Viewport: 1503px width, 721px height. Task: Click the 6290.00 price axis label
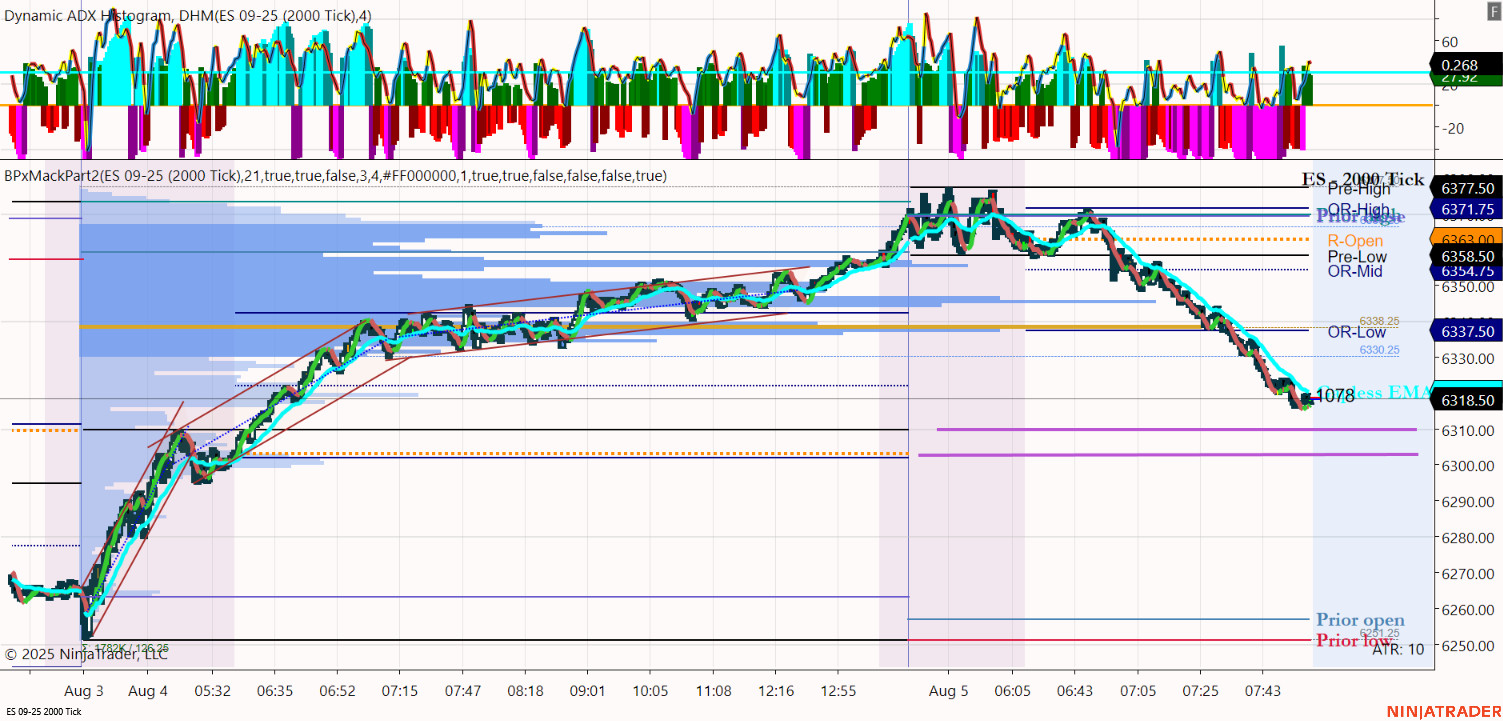(1466, 502)
